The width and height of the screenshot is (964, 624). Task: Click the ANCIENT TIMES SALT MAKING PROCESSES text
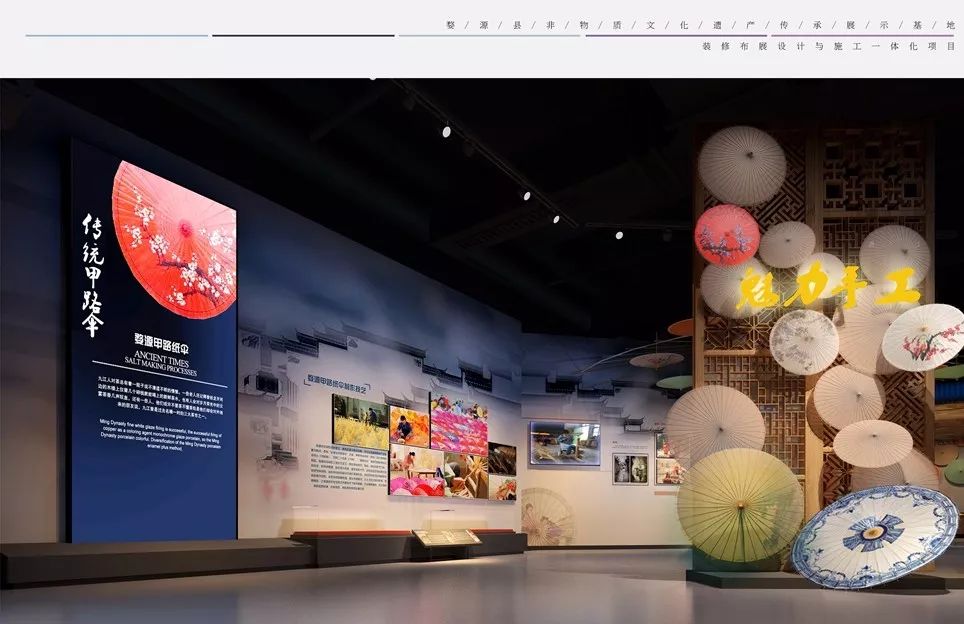point(161,363)
